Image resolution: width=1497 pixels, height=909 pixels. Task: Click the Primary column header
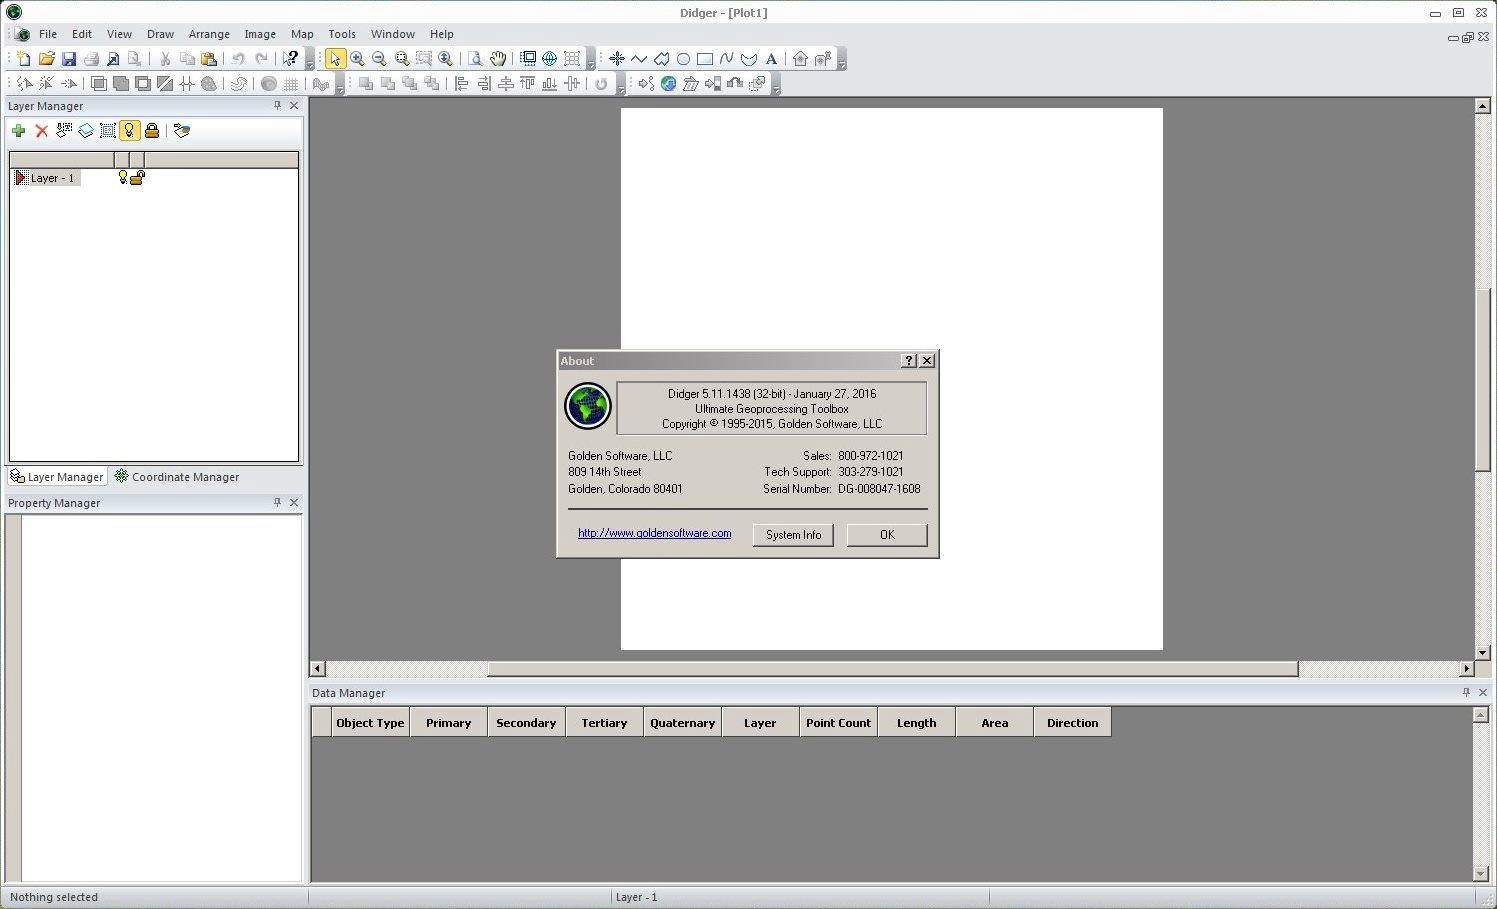[x=448, y=723]
